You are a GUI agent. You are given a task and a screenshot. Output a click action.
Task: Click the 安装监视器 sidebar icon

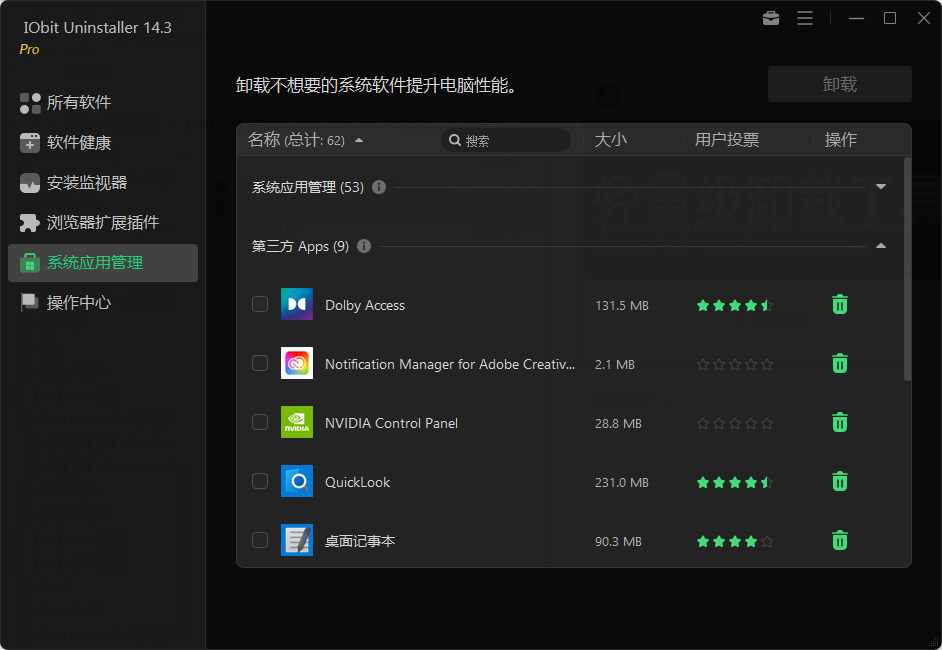pos(30,183)
